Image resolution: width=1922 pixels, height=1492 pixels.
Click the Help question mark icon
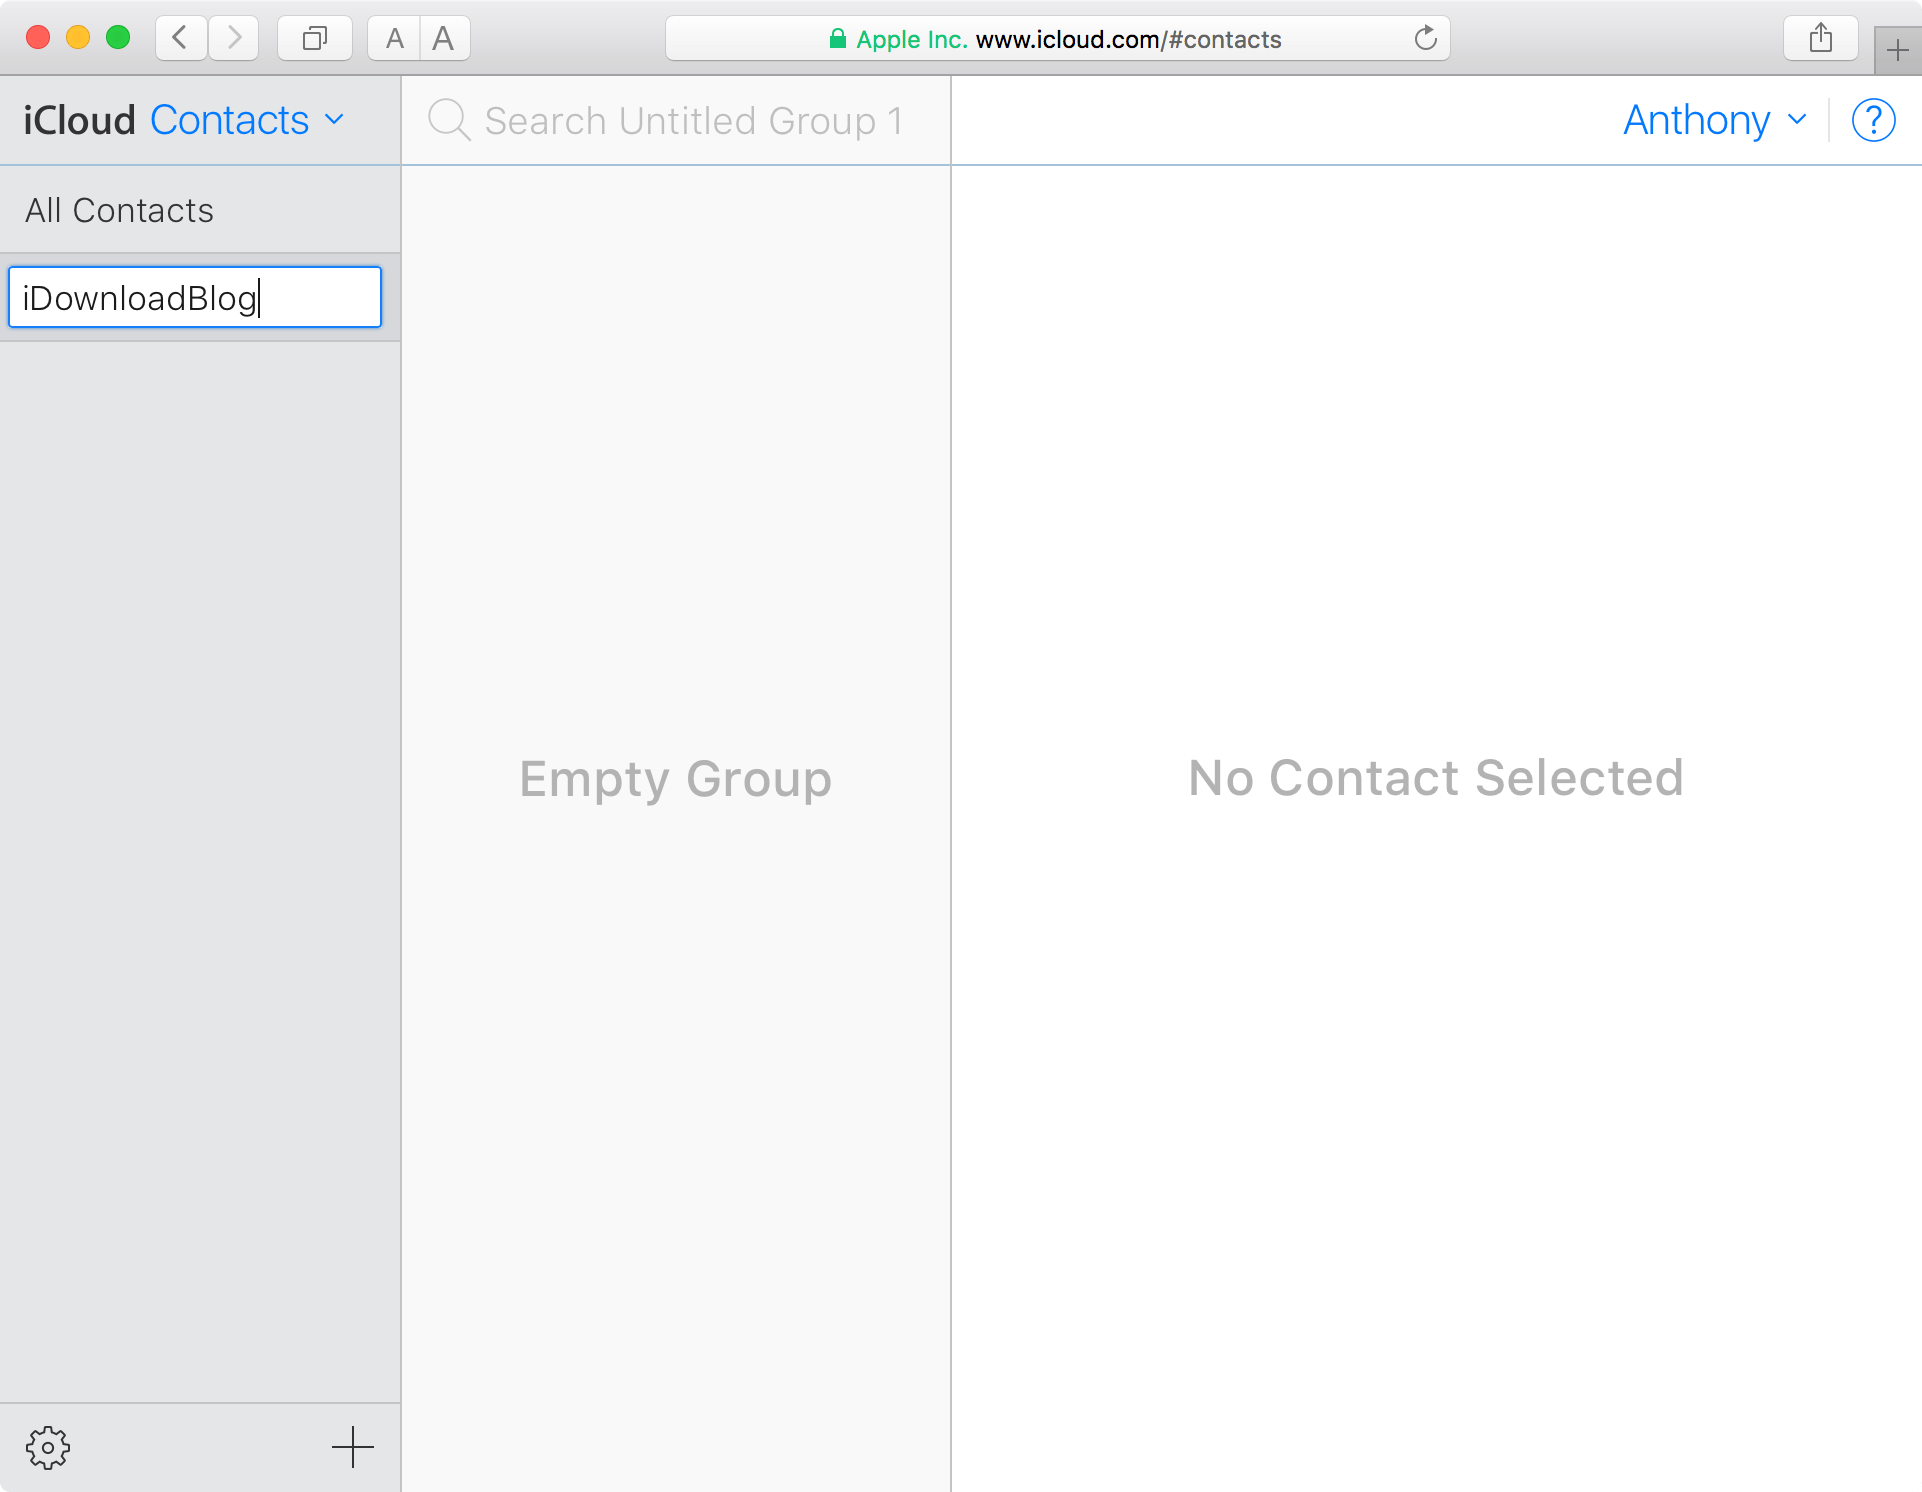(x=1874, y=120)
